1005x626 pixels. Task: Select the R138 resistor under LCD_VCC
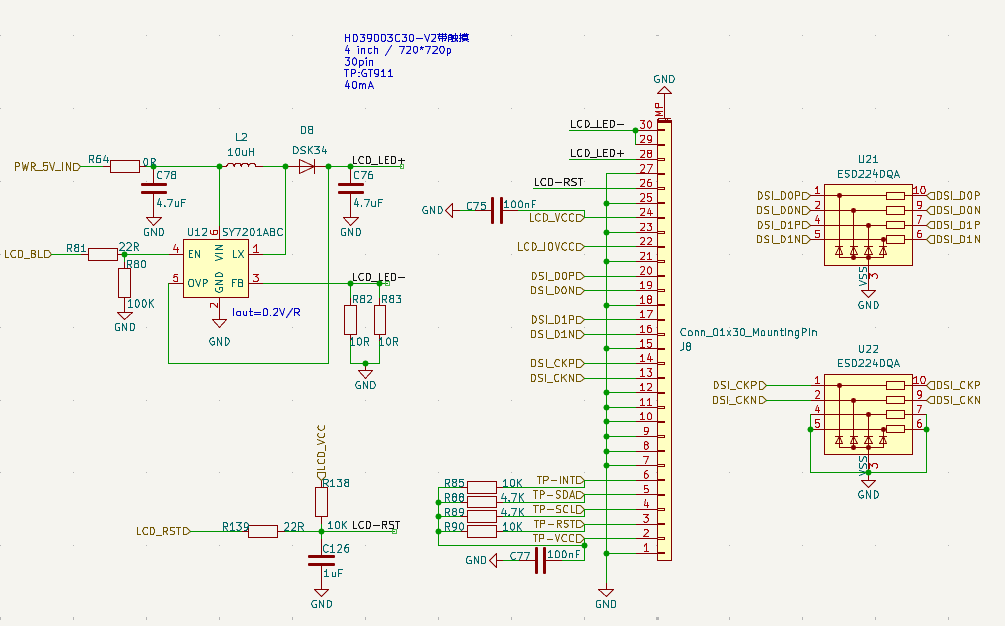point(321,500)
